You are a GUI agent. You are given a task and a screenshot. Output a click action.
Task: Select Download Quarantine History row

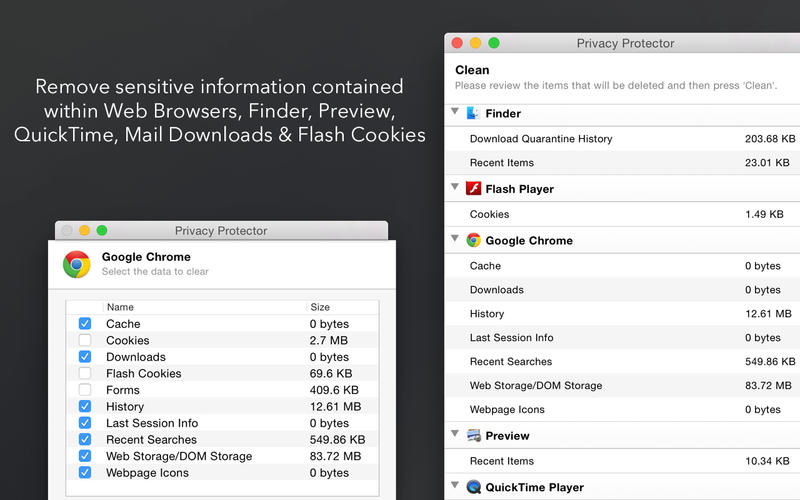(x=623, y=139)
